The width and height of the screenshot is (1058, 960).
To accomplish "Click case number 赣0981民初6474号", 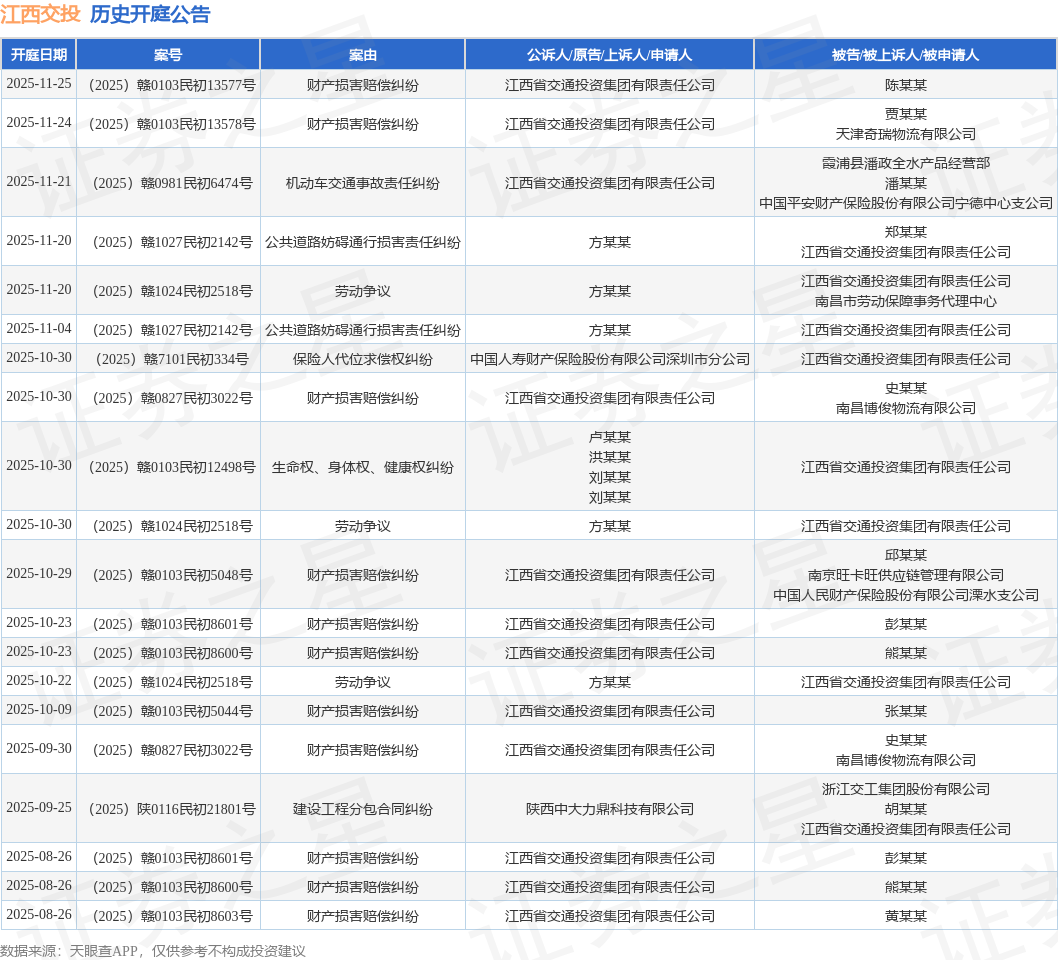I will [172, 183].
